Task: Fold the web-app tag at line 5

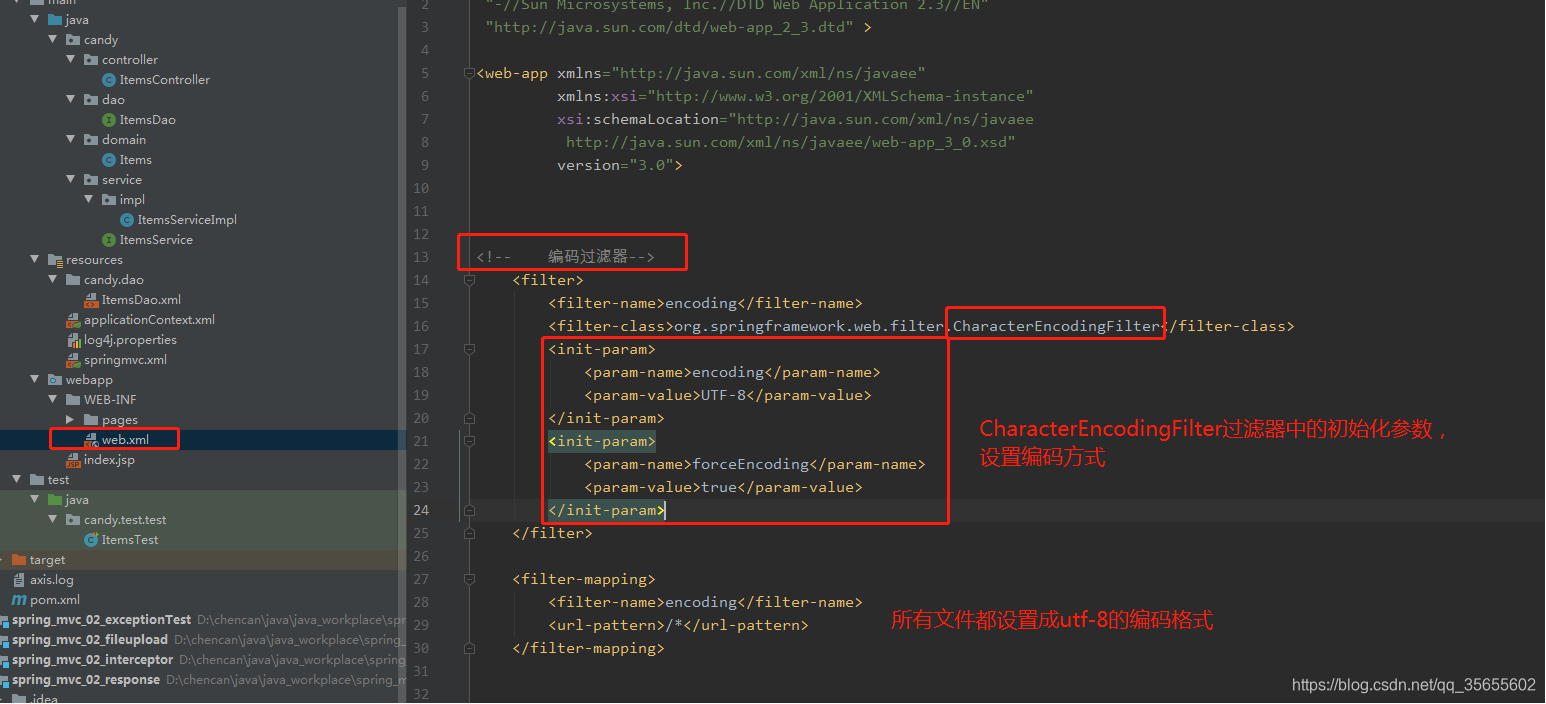Action: click(x=469, y=73)
